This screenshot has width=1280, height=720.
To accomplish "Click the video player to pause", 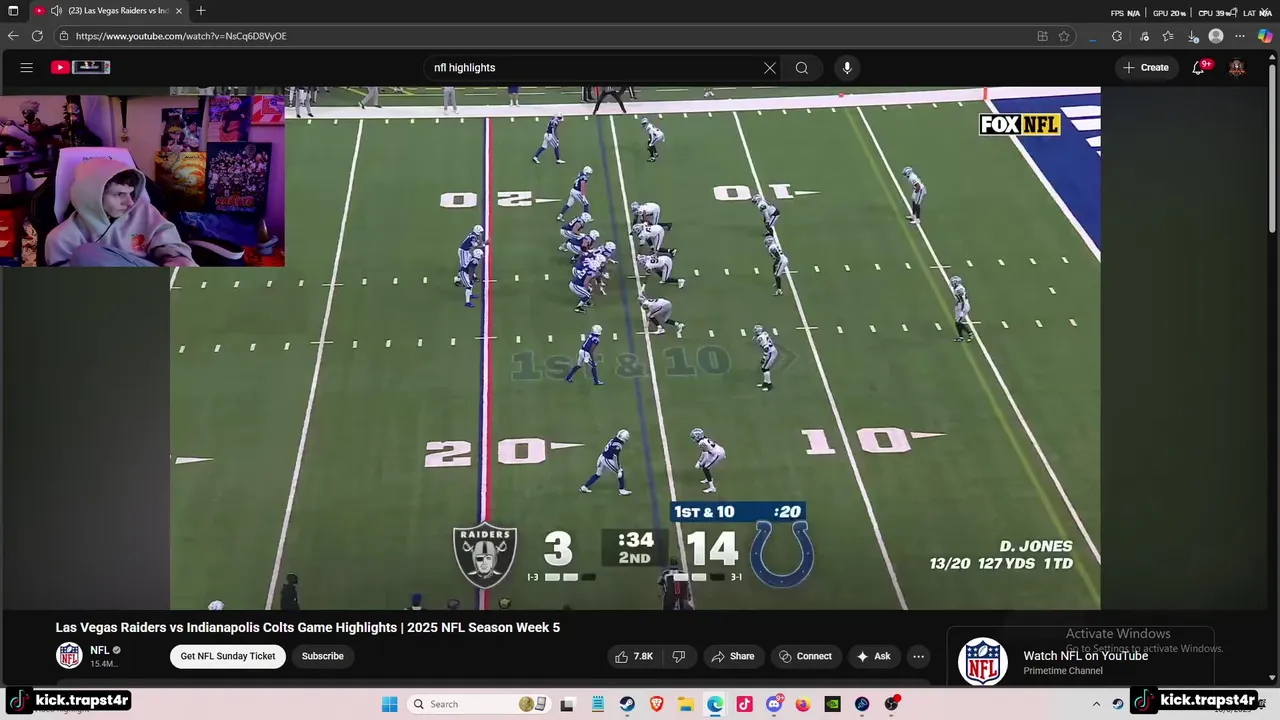I will click(x=635, y=348).
